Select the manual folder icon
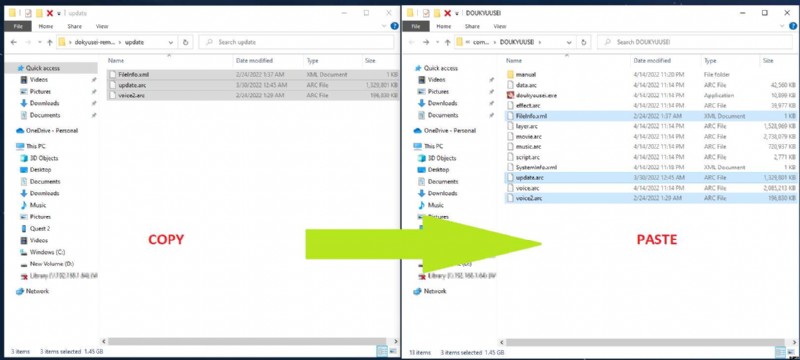800x360 pixels. pyautogui.click(x=510, y=74)
